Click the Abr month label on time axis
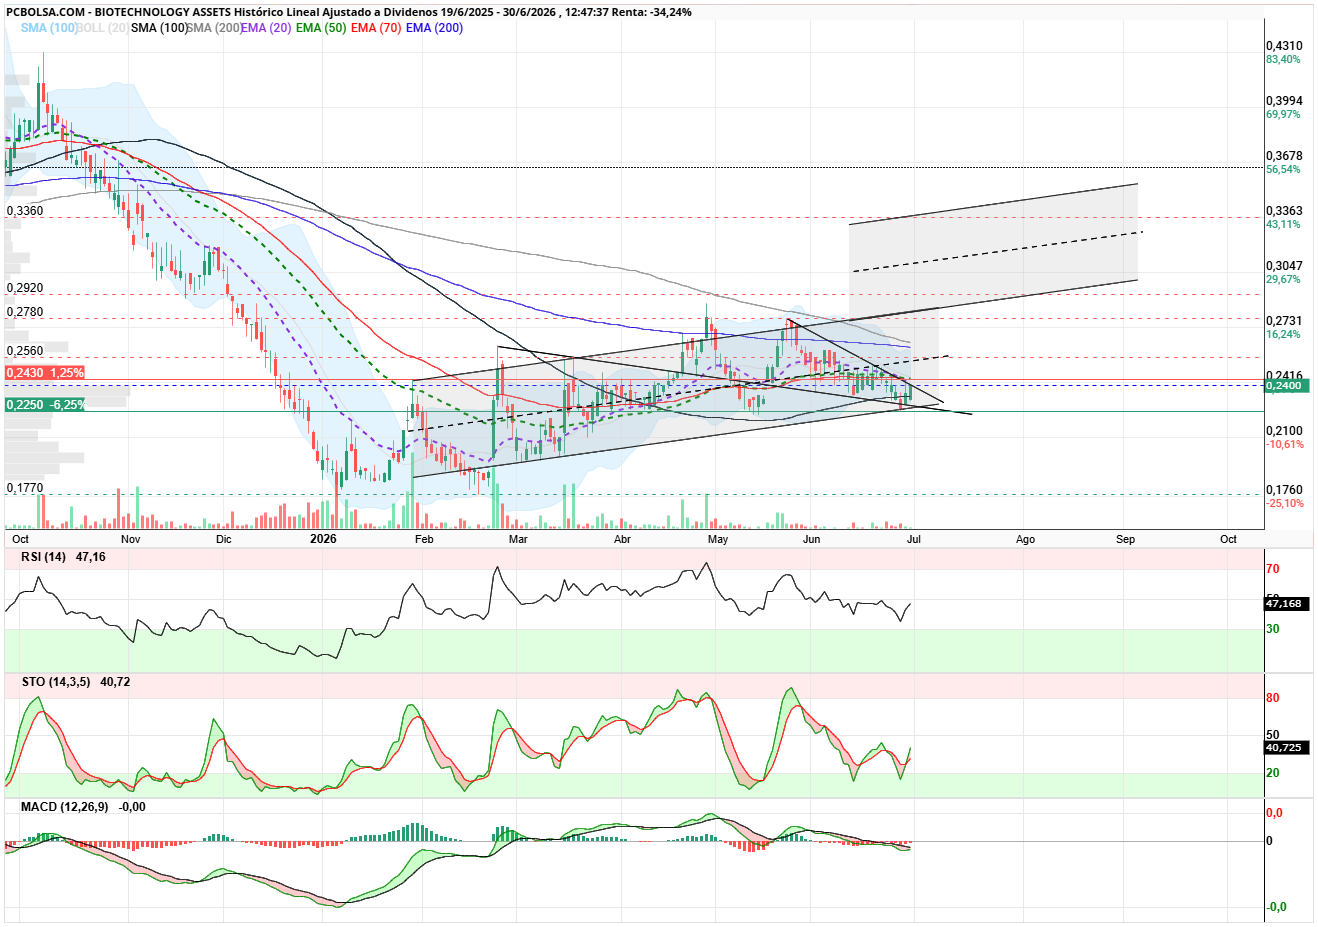The image size is (1318, 927). click(622, 539)
